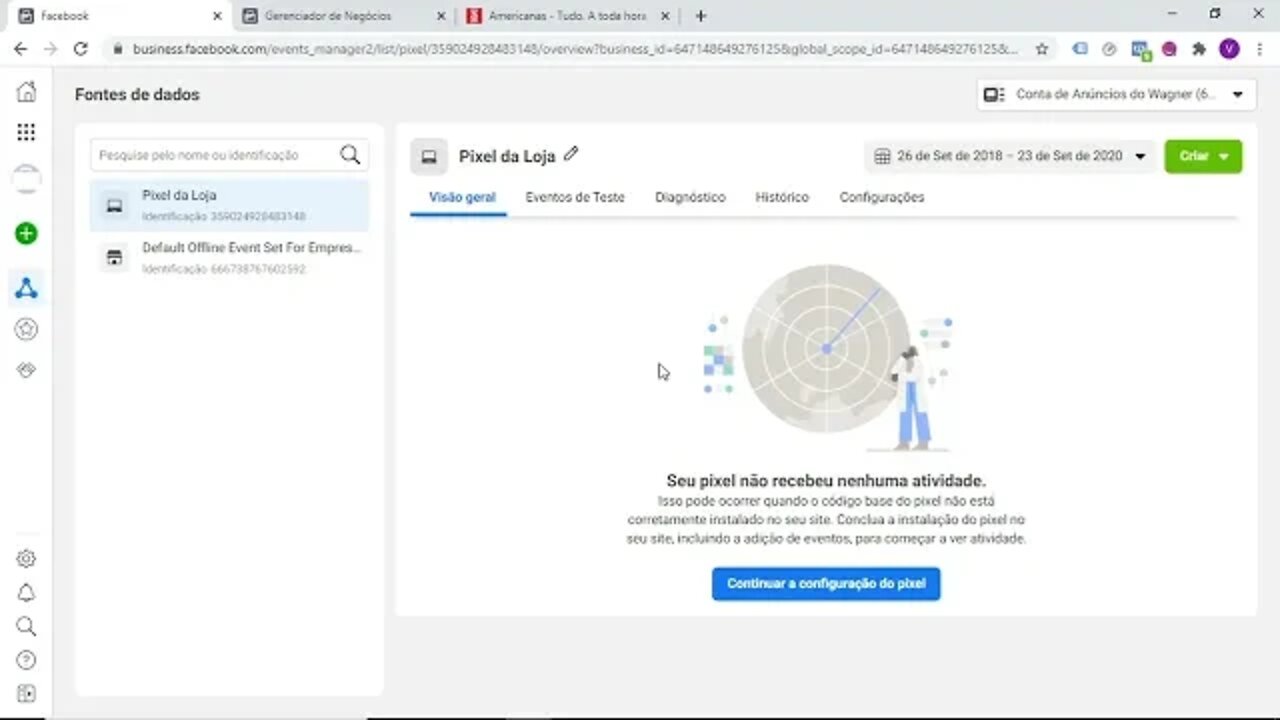Switch to Eventos de Teste tab
This screenshot has width=1280, height=720.
pos(575,197)
